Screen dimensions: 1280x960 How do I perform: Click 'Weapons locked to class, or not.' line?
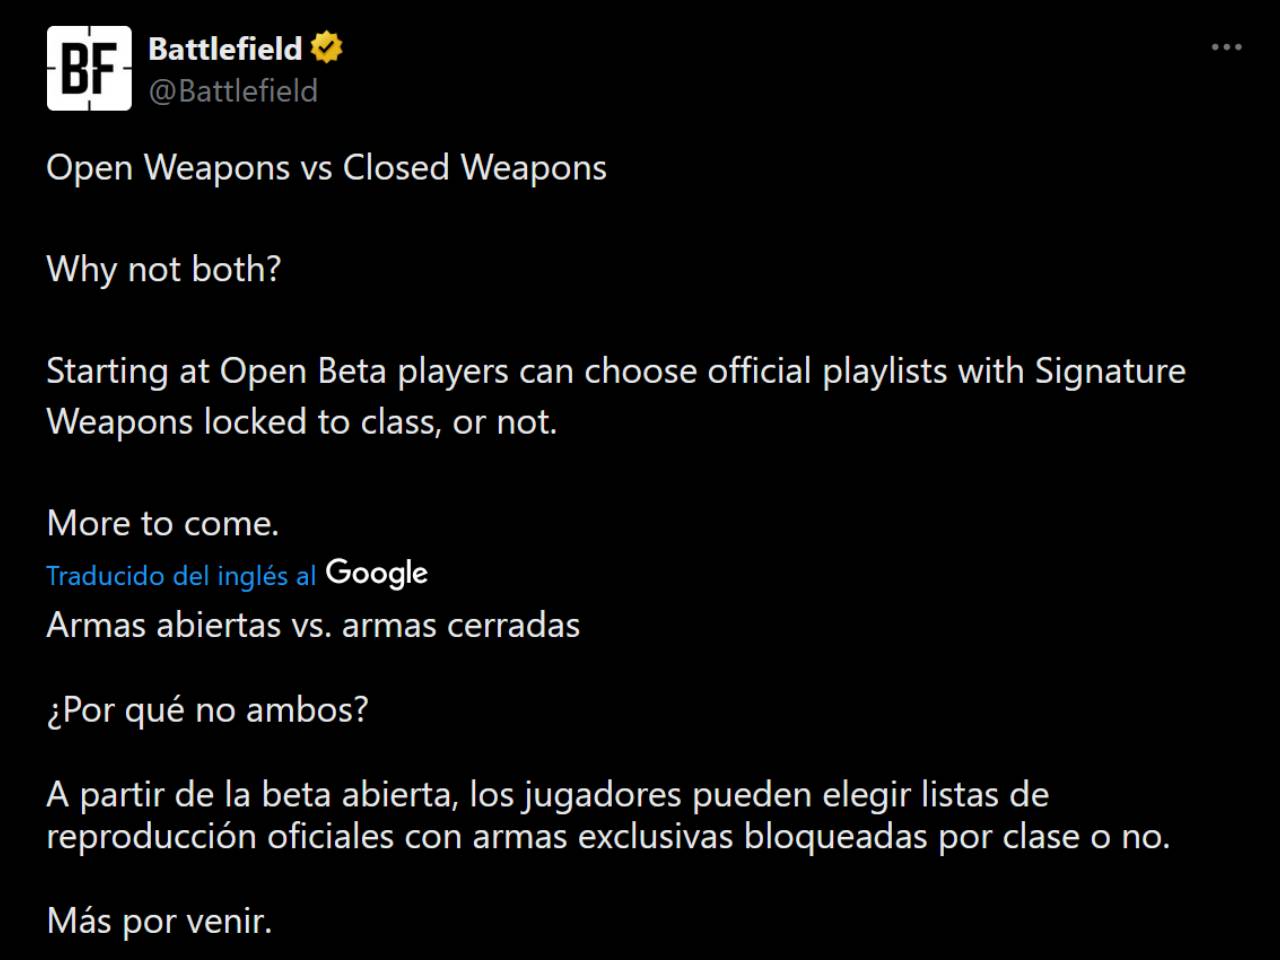tap(301, 422)
